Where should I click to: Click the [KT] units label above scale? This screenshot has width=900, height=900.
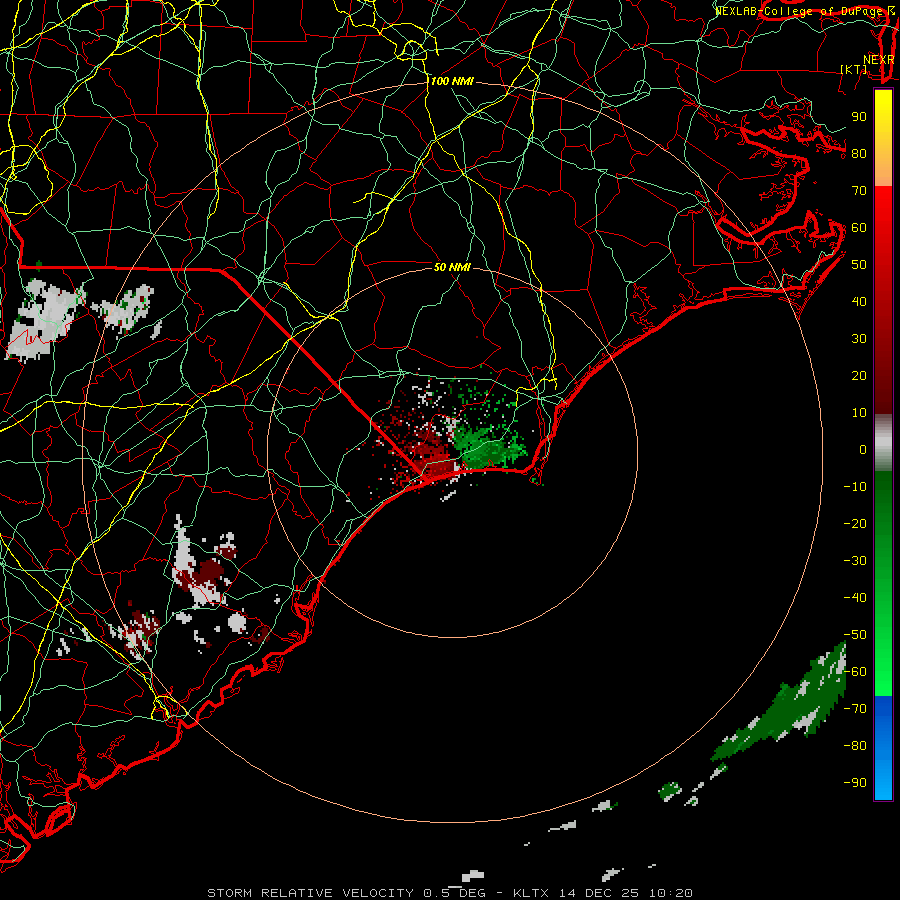[854, 69]
